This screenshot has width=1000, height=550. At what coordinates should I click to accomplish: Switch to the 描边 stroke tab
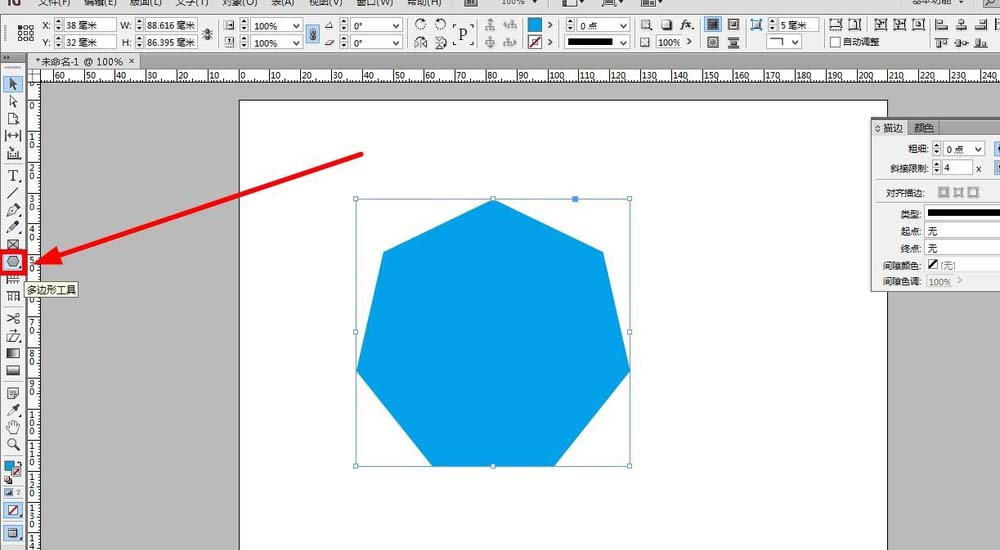[x=892, y=128]
